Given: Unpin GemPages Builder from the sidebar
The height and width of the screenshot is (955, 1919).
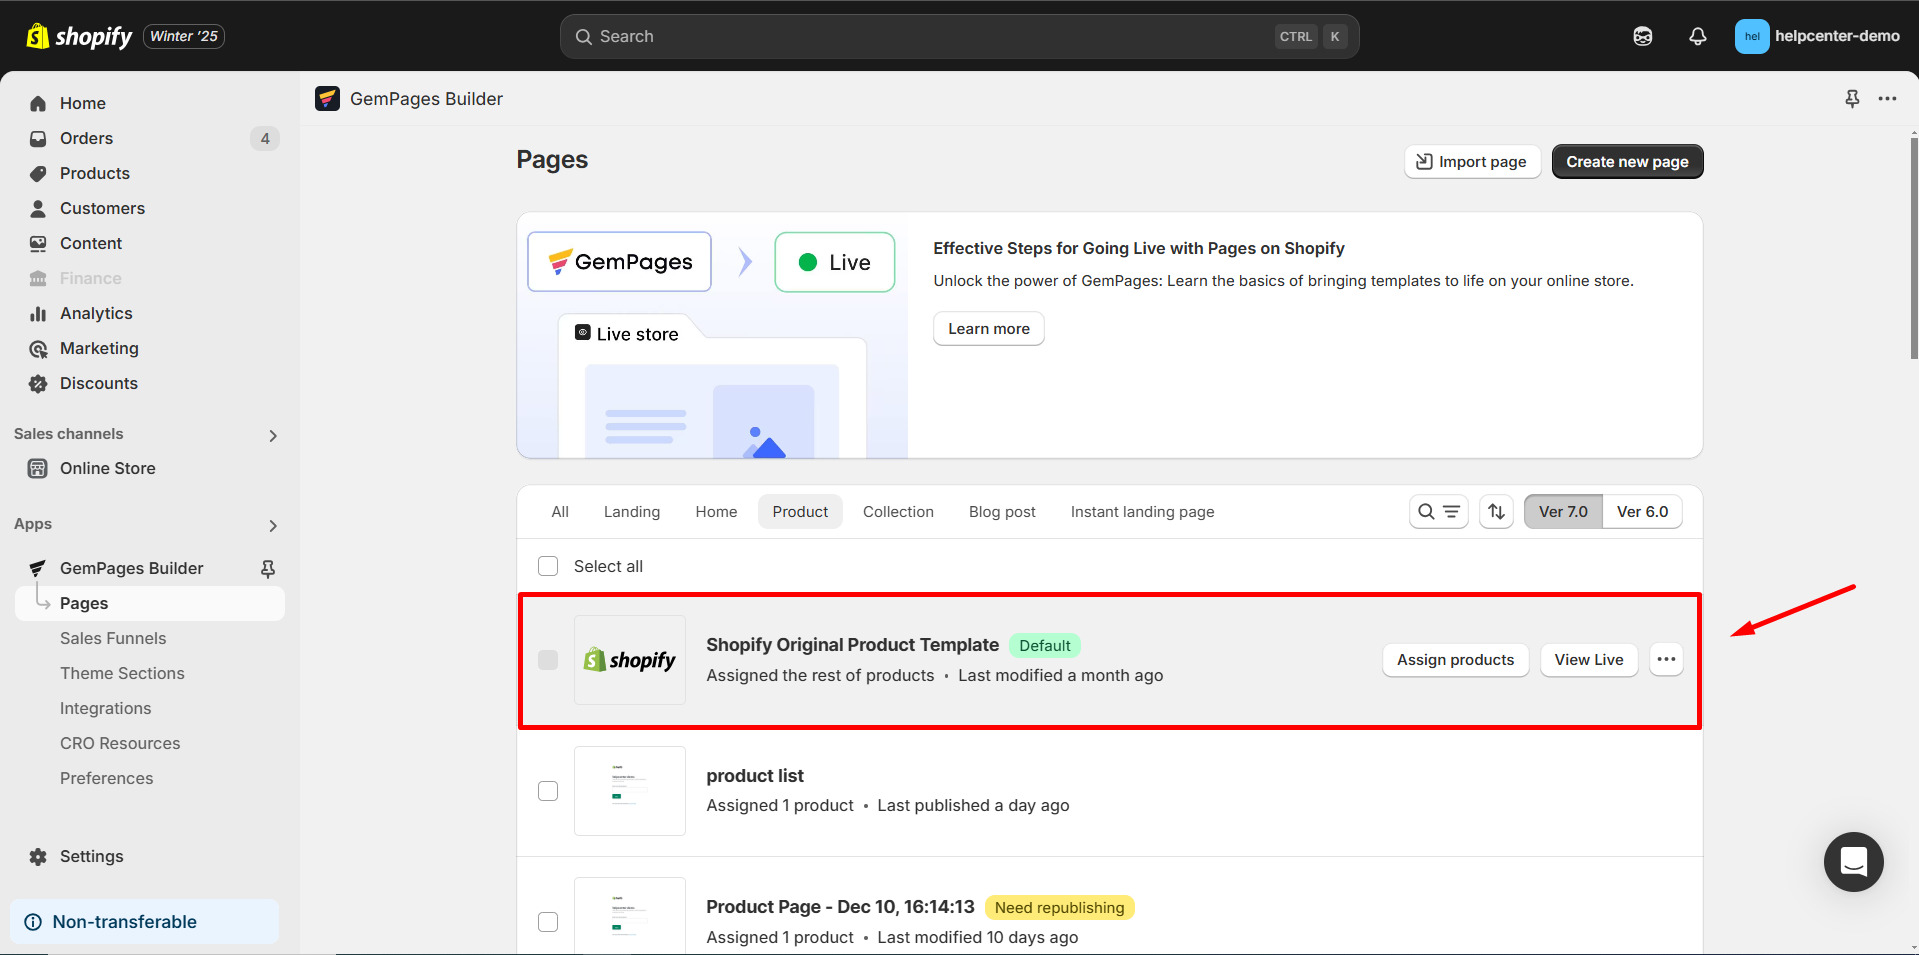Looking at the screenshot, I should tap(267, 567).
